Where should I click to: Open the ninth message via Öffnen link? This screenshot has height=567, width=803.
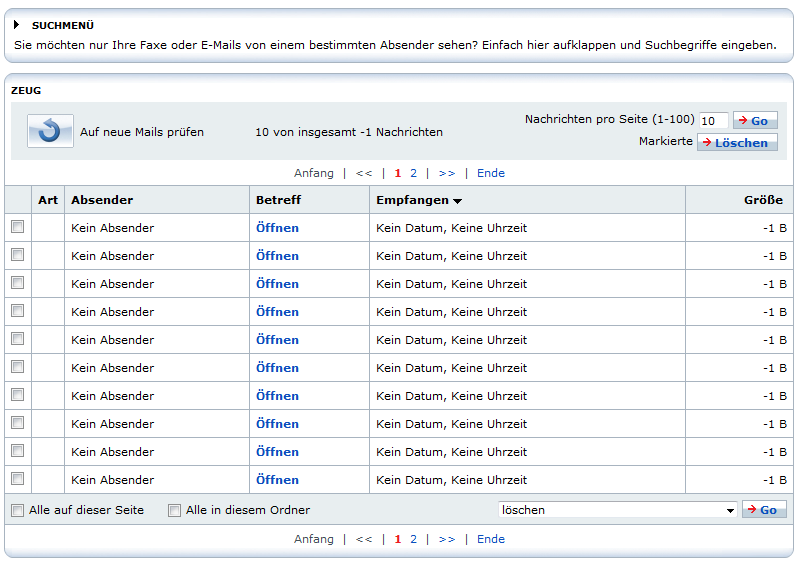tap(277, 452)
